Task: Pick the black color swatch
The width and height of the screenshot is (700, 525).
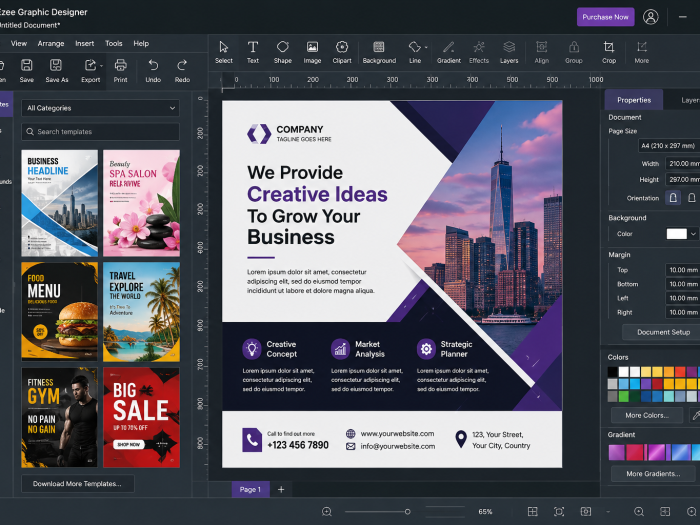Action: [612, 372]
